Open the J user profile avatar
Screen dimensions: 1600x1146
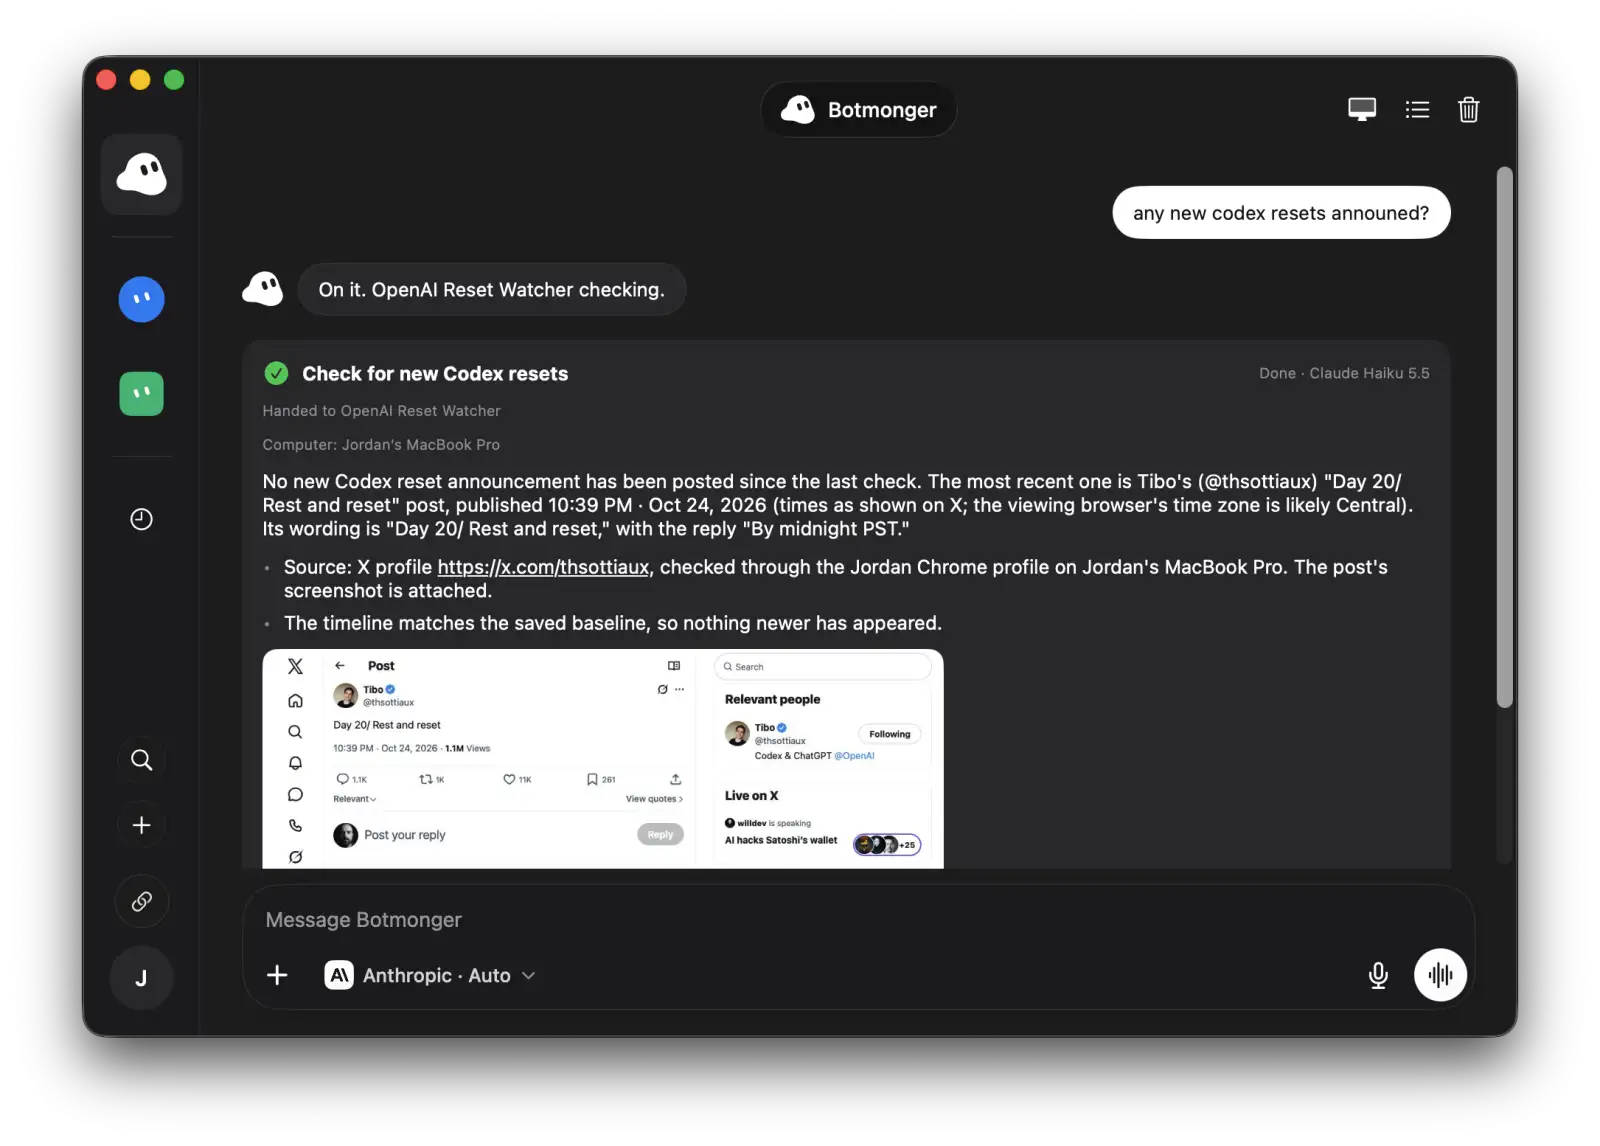coord(141,978)
